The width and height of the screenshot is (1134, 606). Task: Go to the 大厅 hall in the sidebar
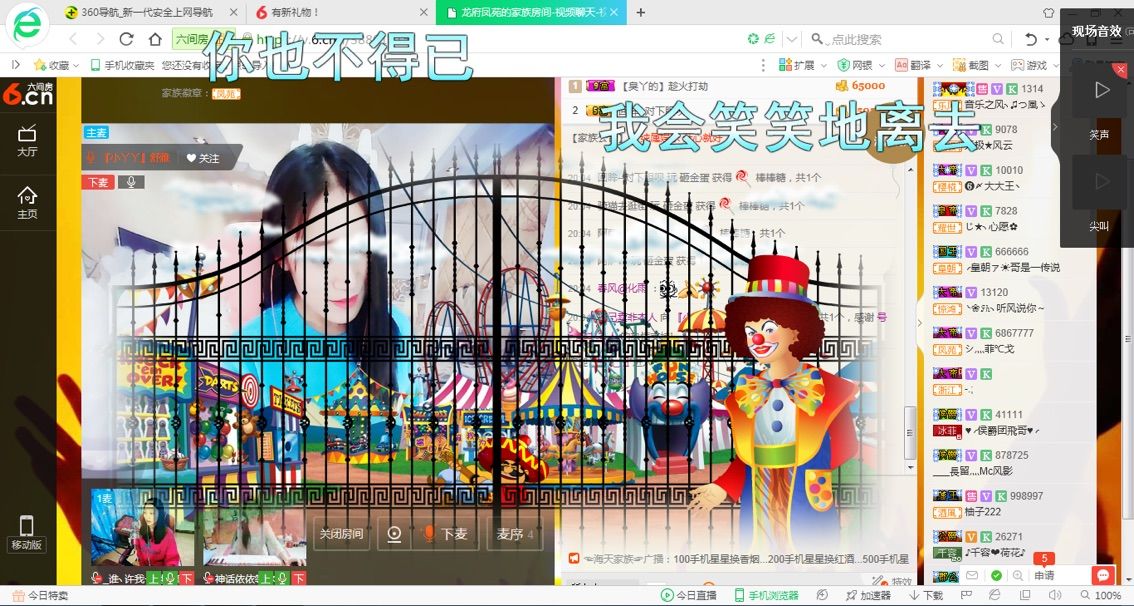(27, 140)
